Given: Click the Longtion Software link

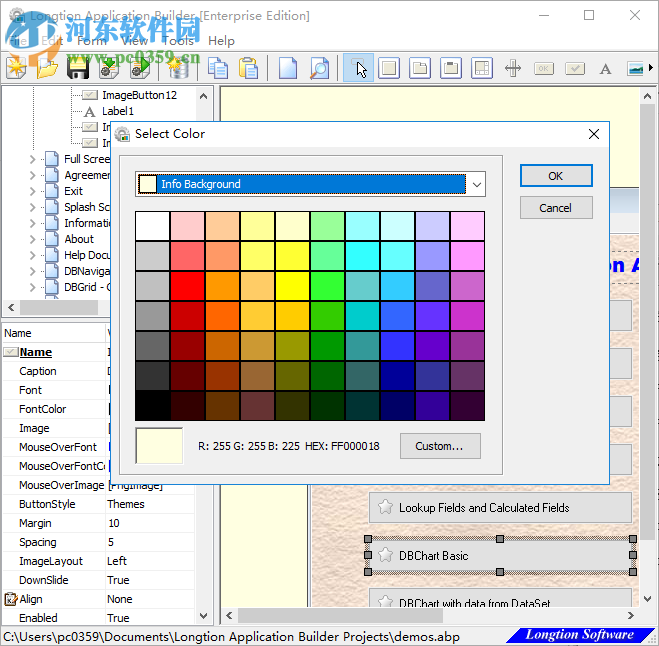Looking at the screenshot, I should click(580, 635).
